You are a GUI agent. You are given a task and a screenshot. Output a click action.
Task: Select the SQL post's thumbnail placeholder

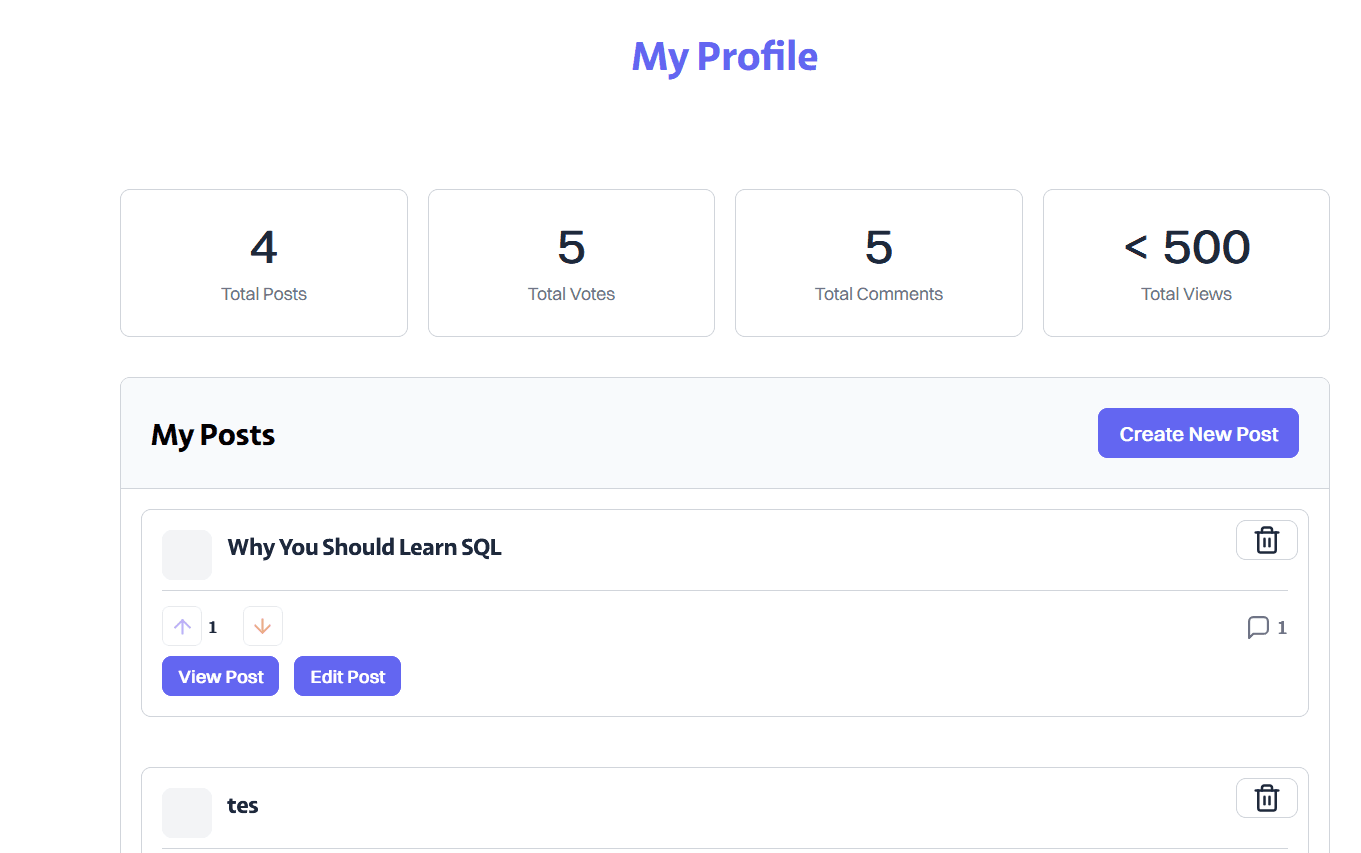(x=187, y=555)
